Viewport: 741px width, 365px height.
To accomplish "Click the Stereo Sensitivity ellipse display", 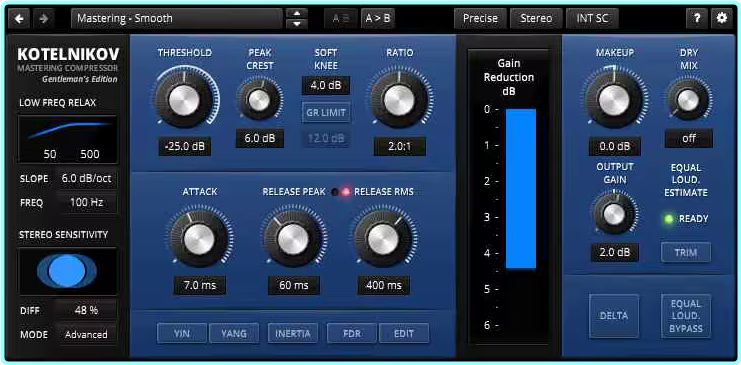I will [67, 271].
